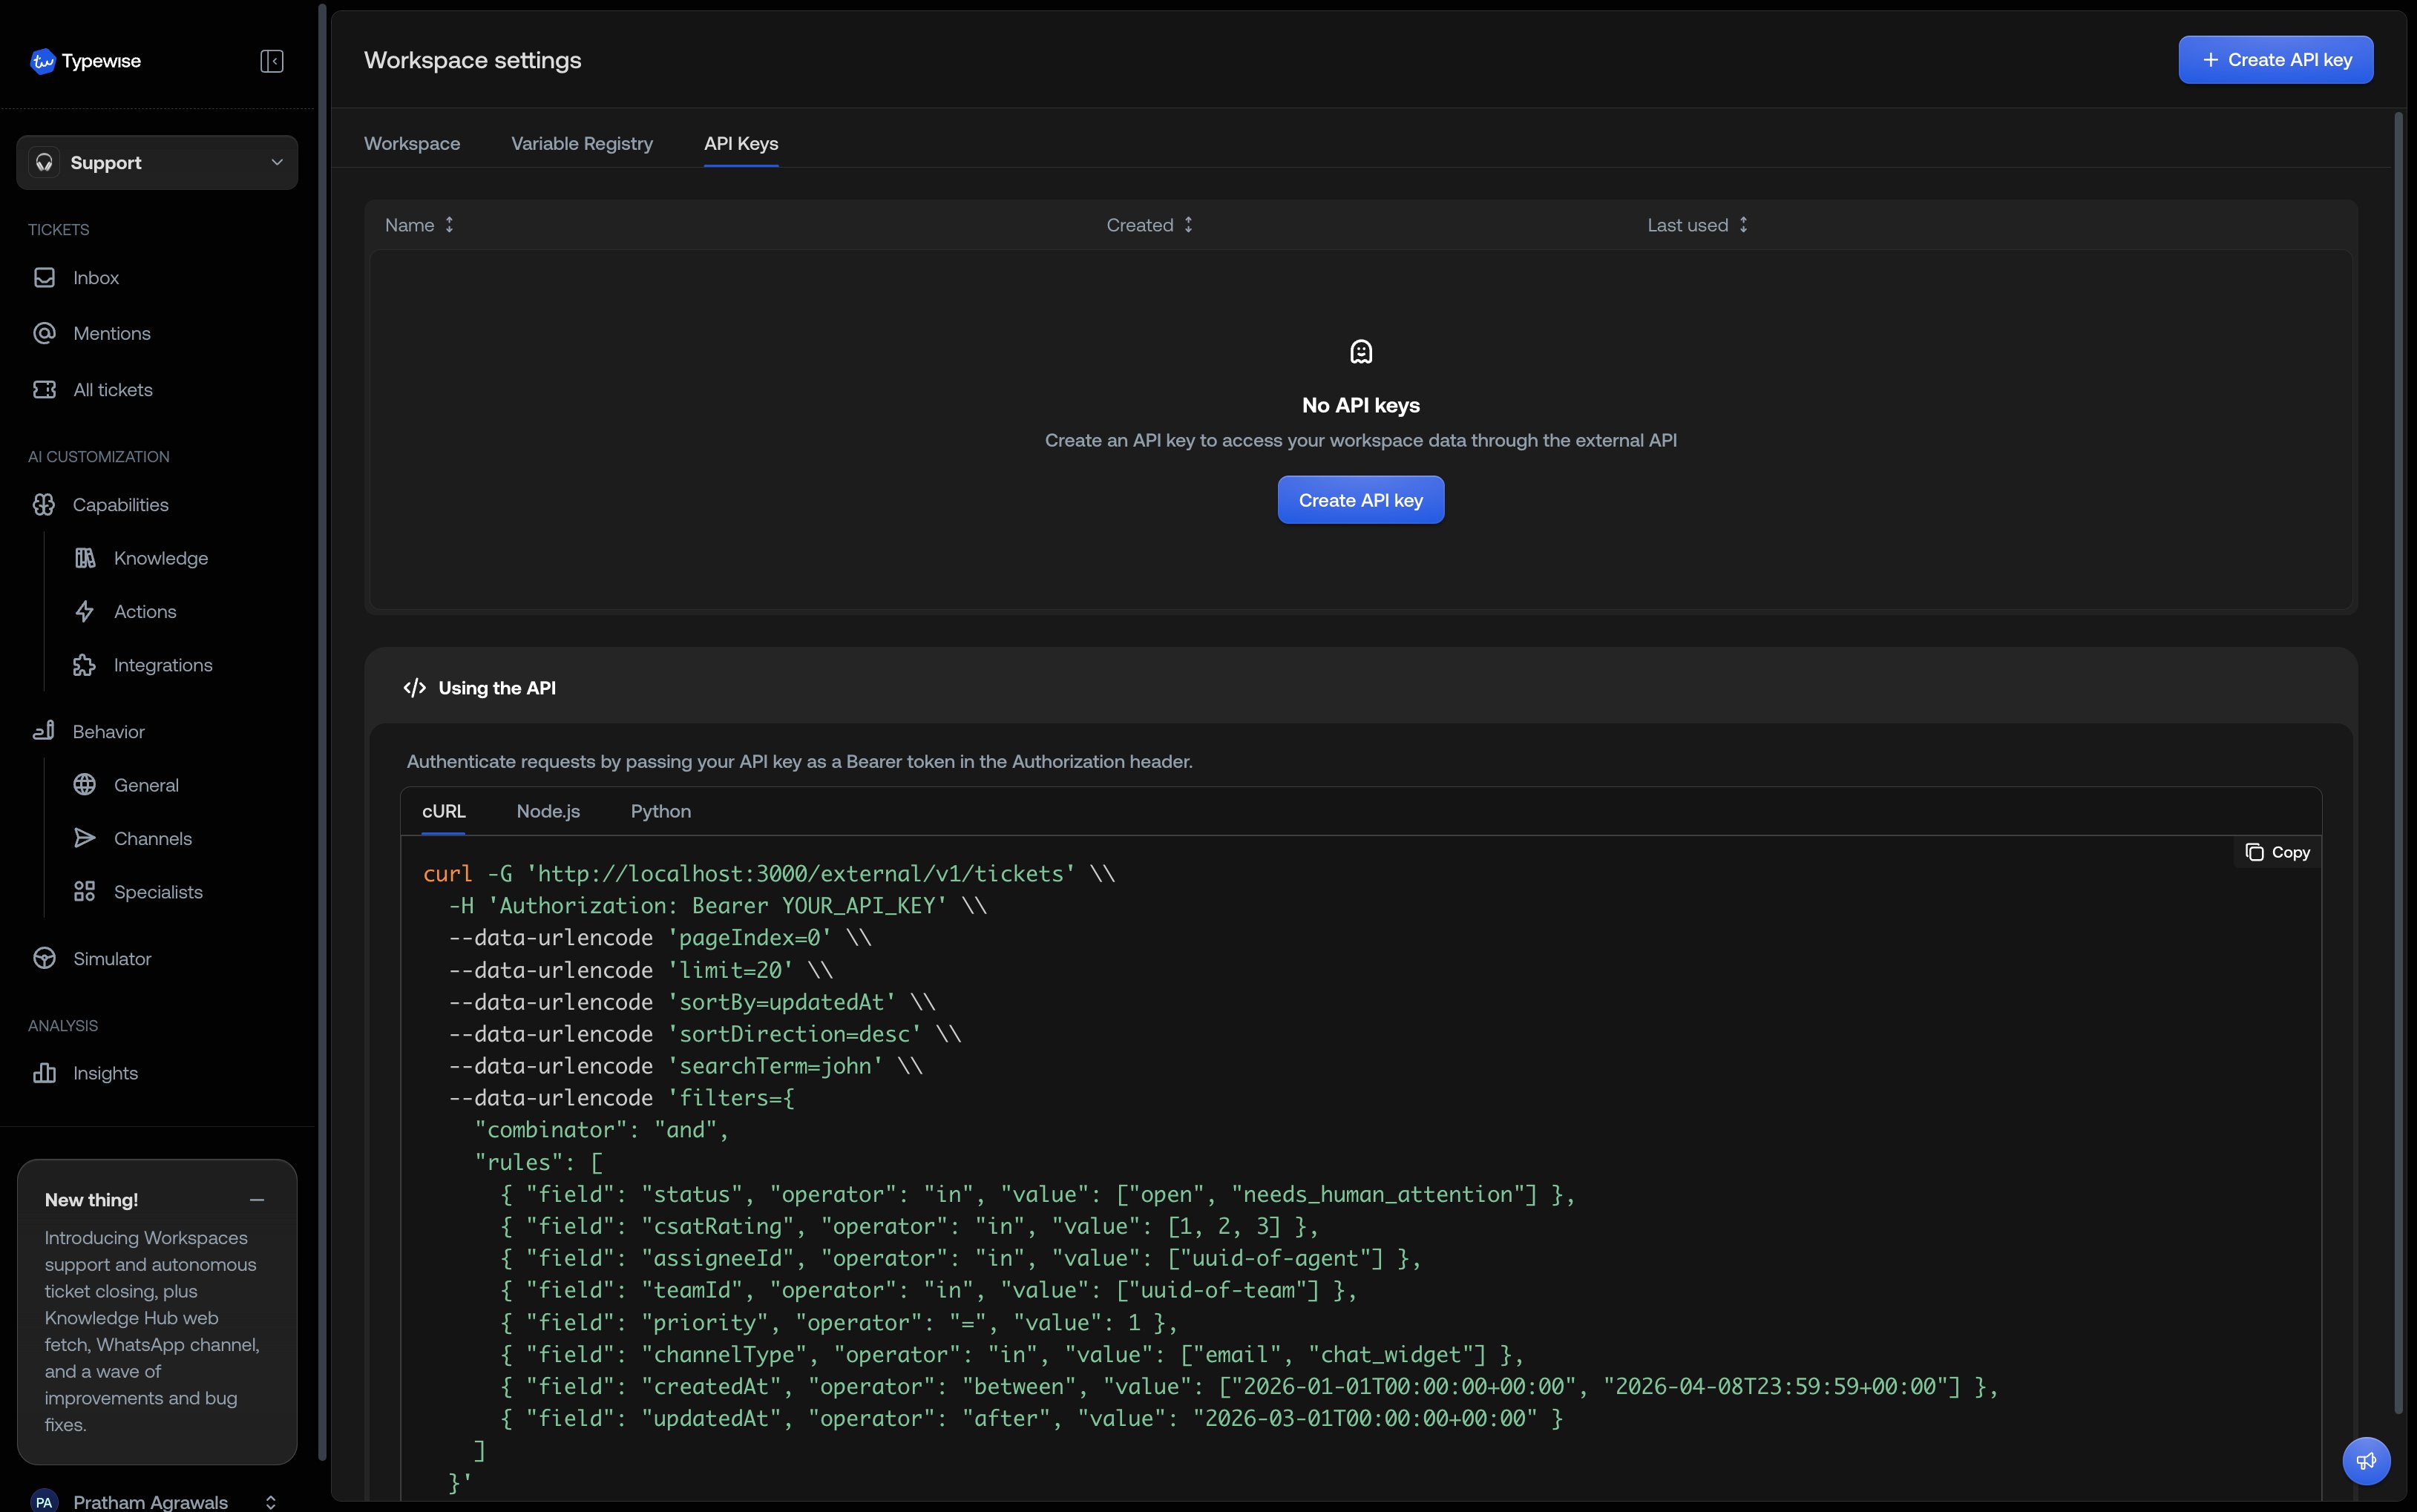Click the 'sortBy=updatedAt' code line
The width and height of the screenshot is (2417, 1512).
pyautogui.click(x=692, y=1001)
